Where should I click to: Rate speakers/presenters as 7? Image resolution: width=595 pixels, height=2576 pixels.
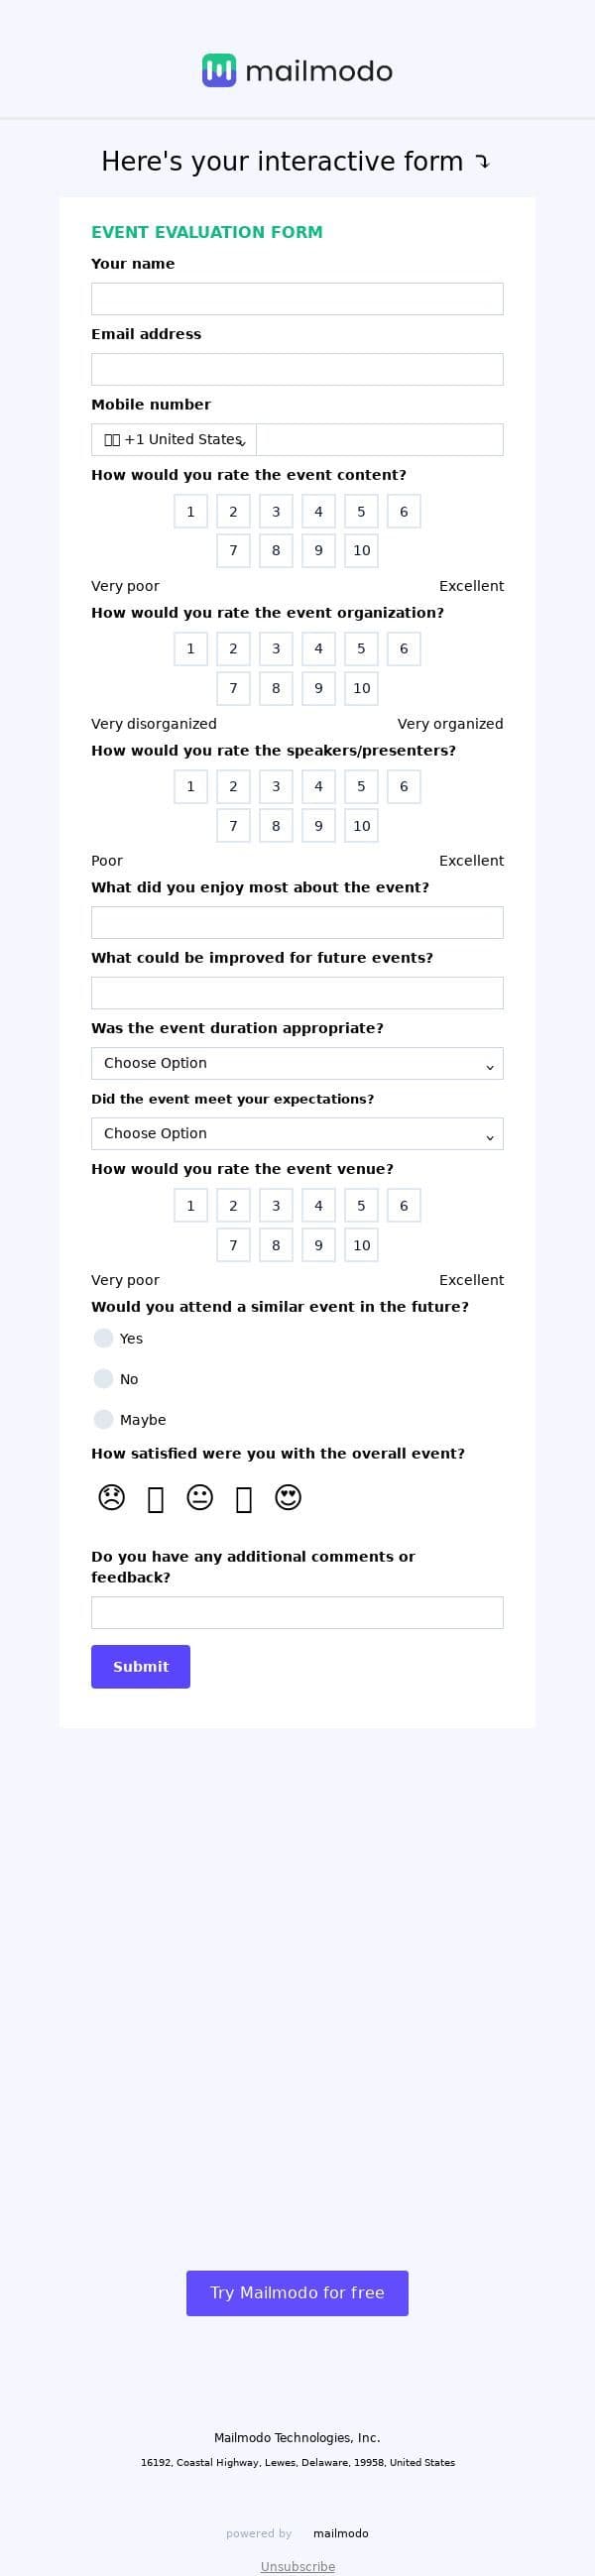pyautogui.click(x=233, y=826)
